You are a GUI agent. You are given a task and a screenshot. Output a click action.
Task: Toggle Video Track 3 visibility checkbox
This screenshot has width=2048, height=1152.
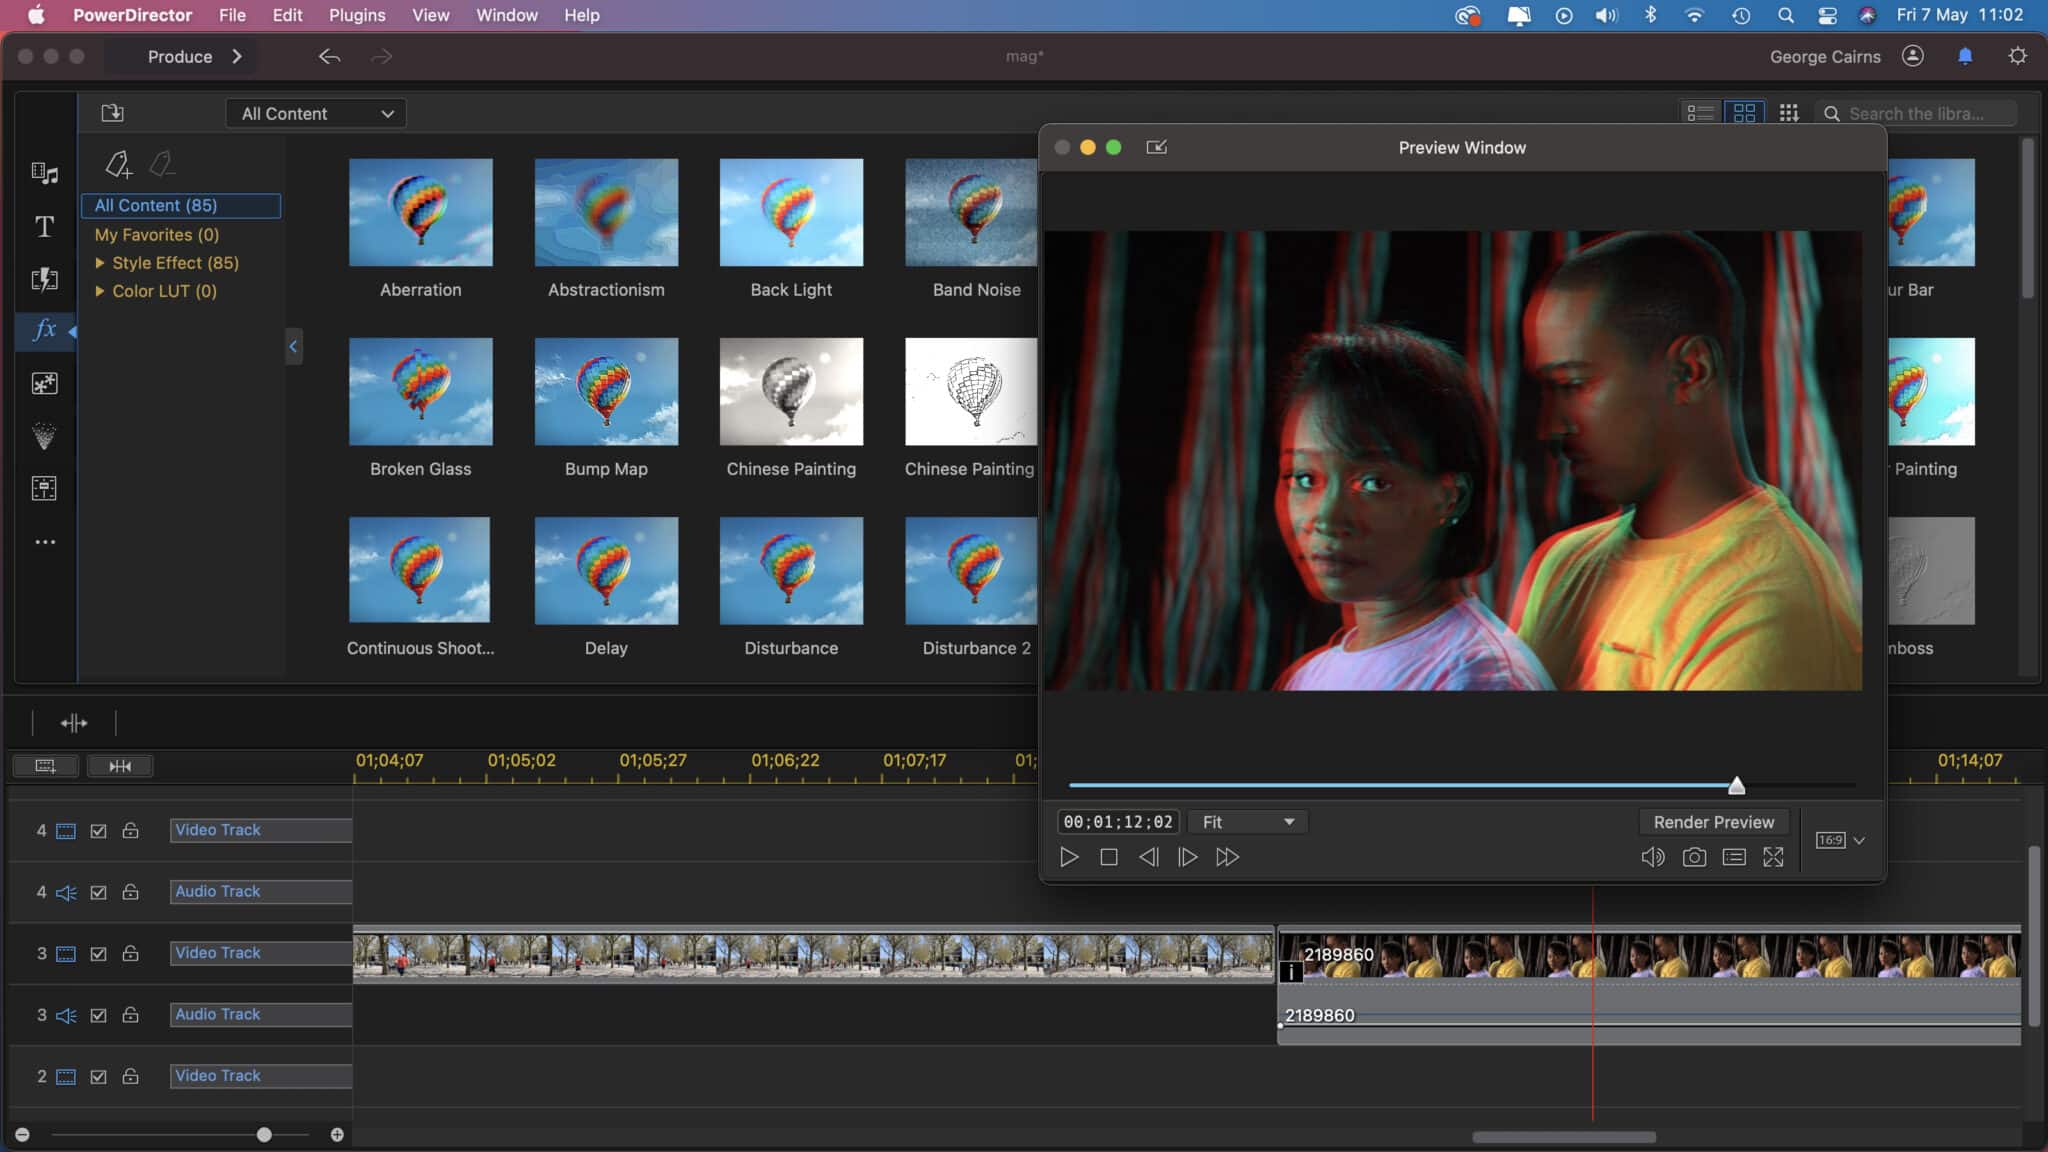97,952
